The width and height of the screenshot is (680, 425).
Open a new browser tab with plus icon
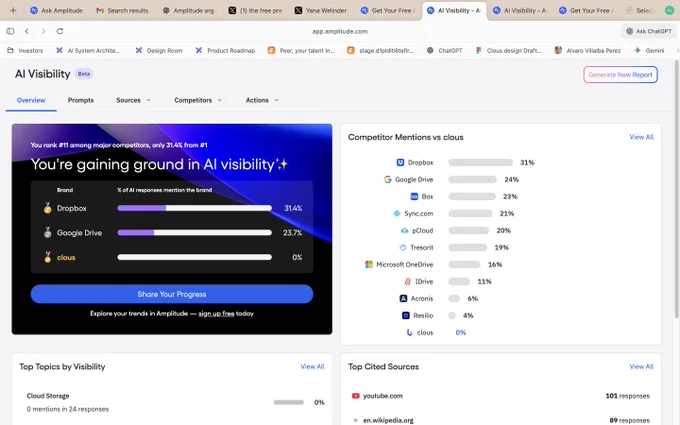click(x=13, y=10)
